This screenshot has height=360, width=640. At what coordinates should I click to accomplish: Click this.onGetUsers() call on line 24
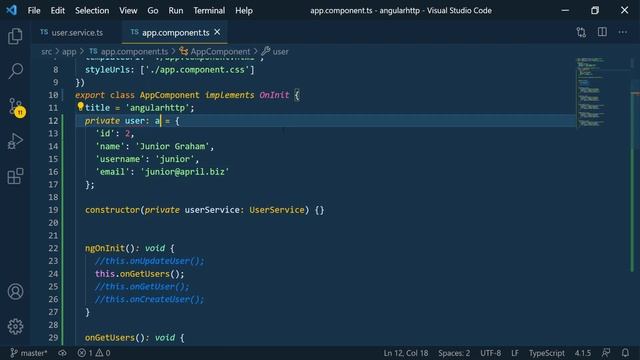point(140,274)
